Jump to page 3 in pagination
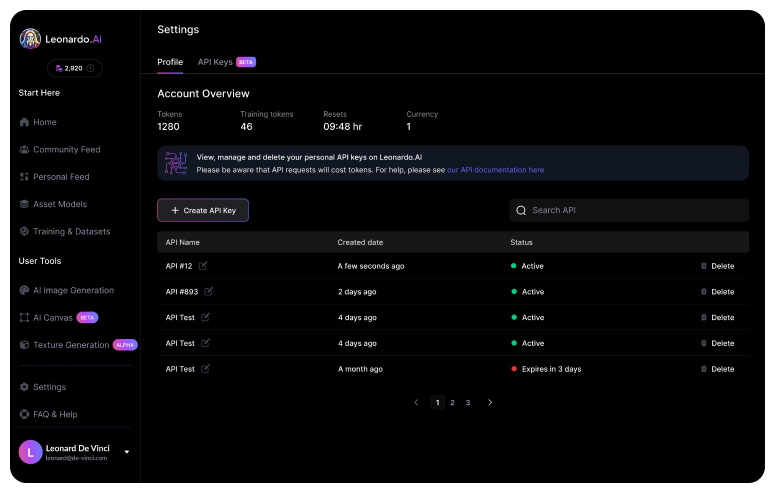The width and height of the screenshot is (775, 493). coord(468,403)
